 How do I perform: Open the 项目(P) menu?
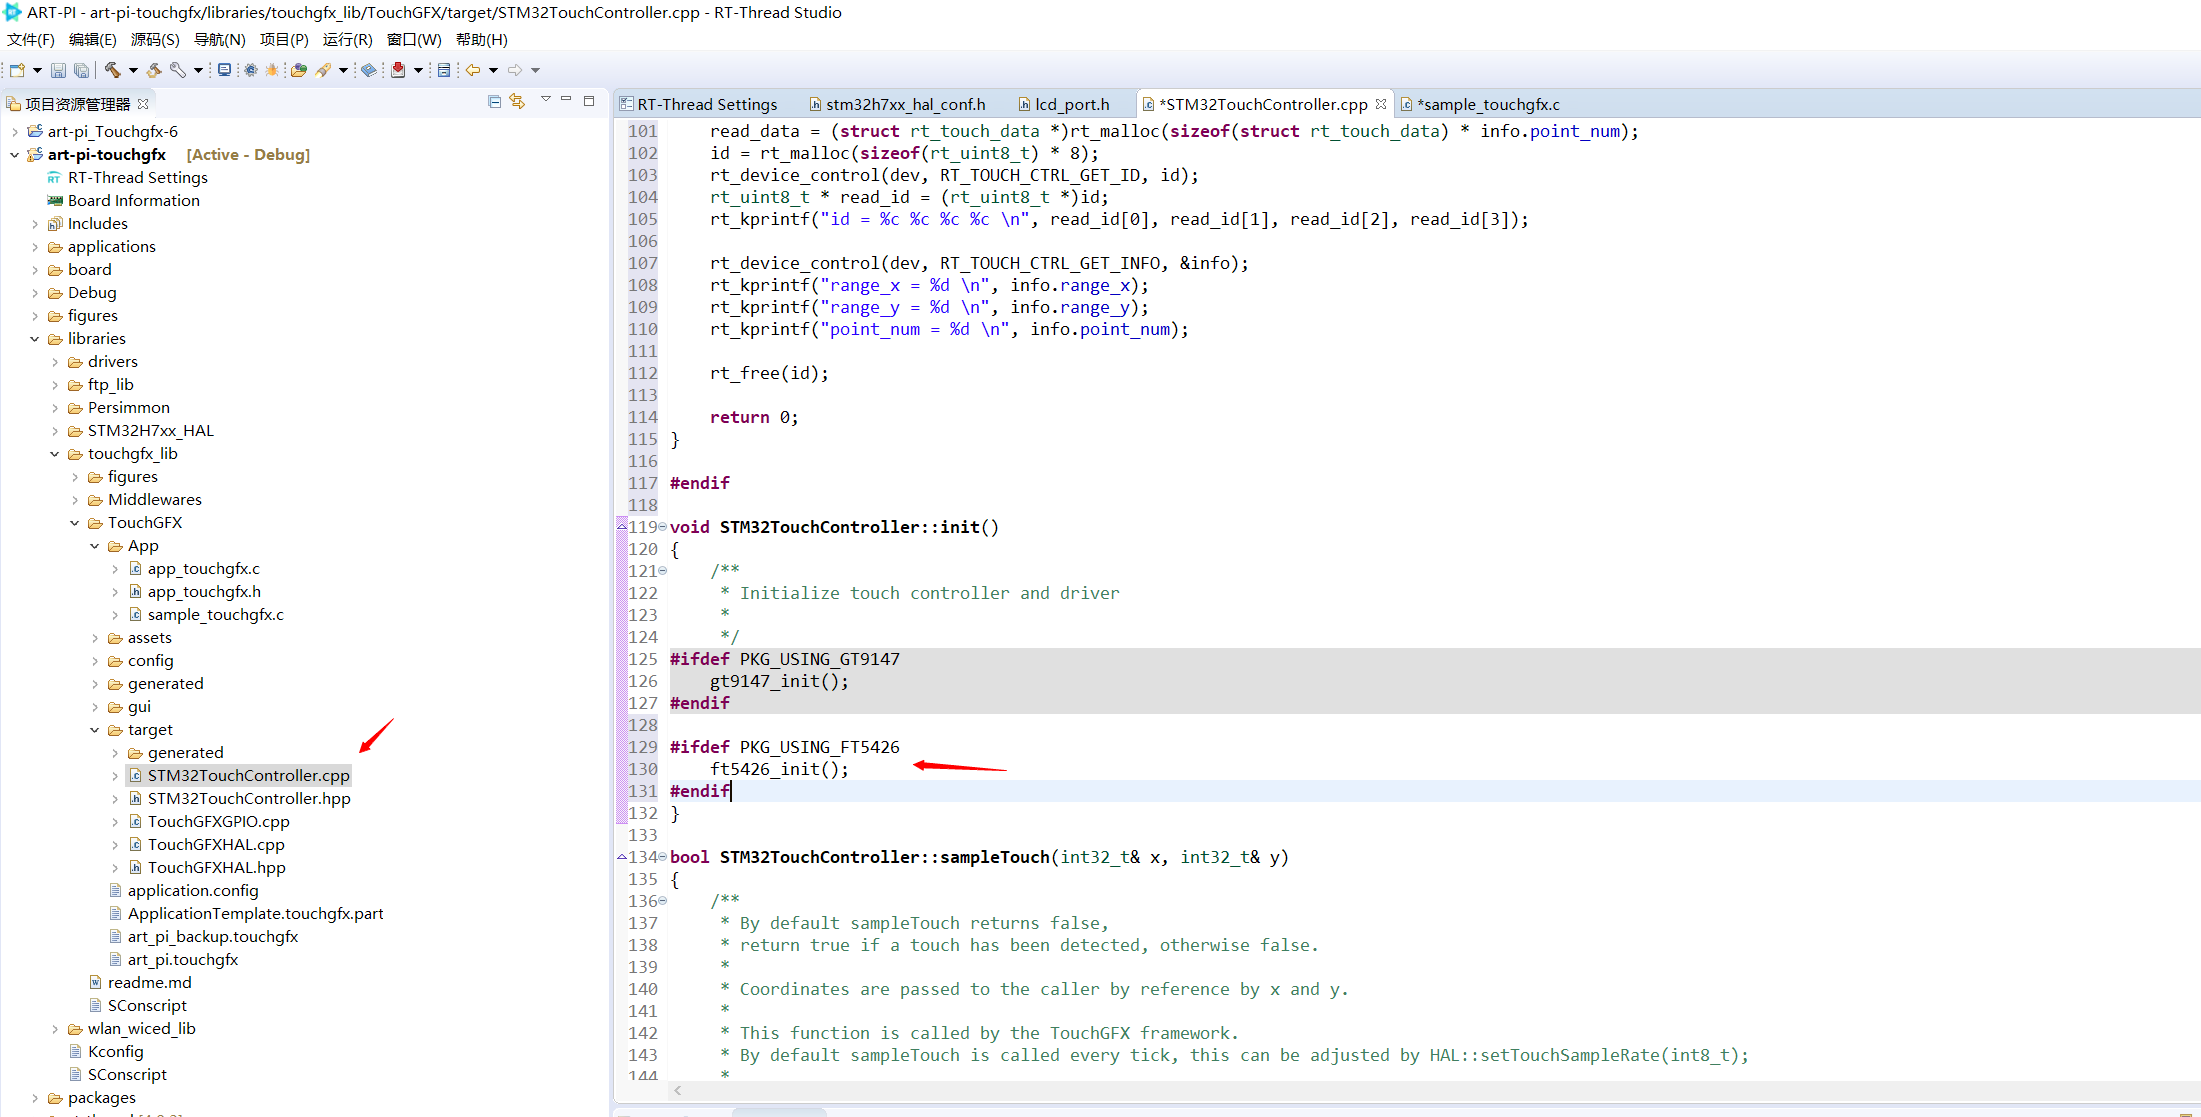pos(284,40)
